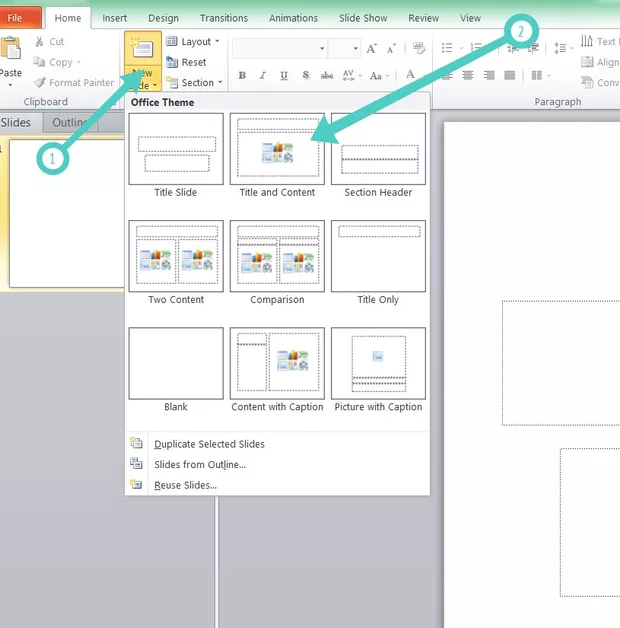
Task: Open the Layout dropdown
Action: [x=194, y=42]
